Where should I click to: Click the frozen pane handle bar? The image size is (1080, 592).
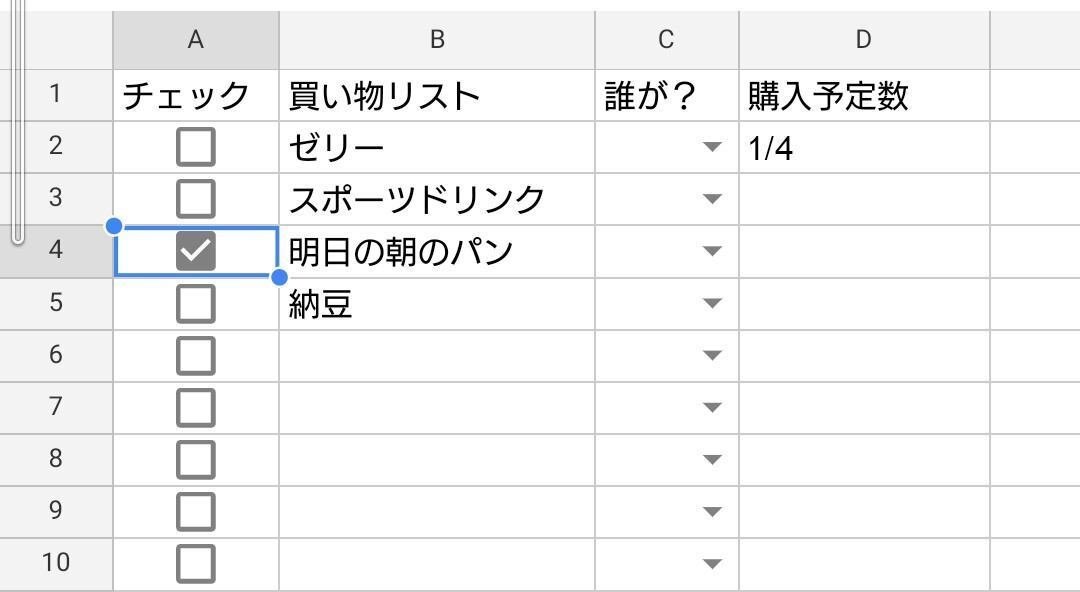click(x=18, y=121)
